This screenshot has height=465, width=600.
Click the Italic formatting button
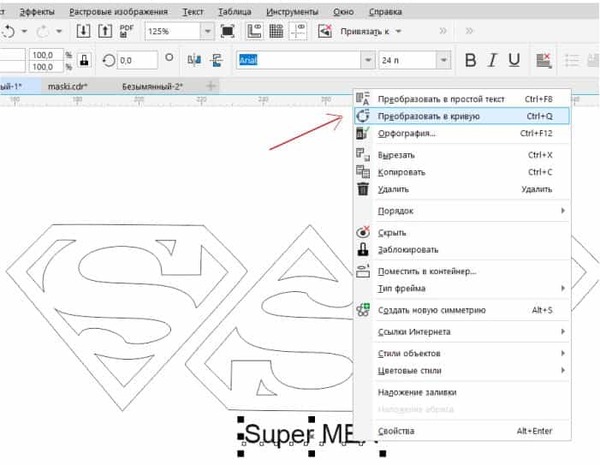coord(493,60)
